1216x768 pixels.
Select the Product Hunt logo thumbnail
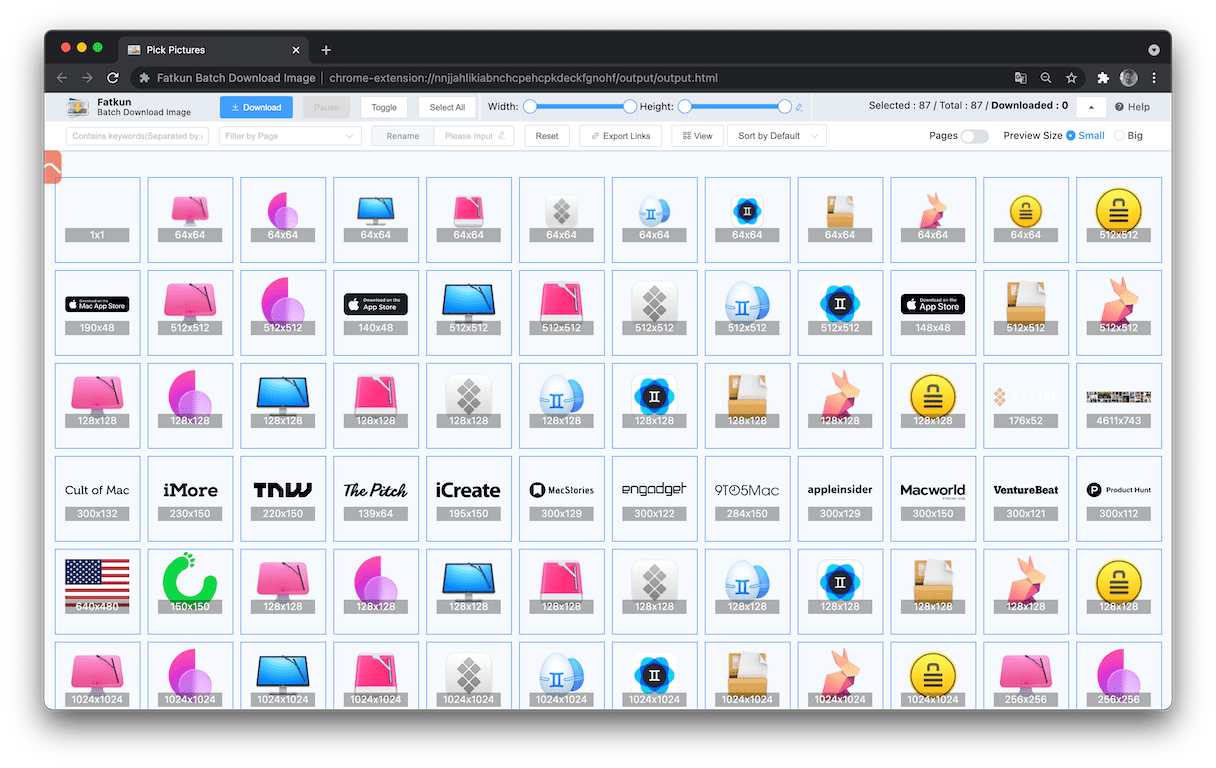1119,499
